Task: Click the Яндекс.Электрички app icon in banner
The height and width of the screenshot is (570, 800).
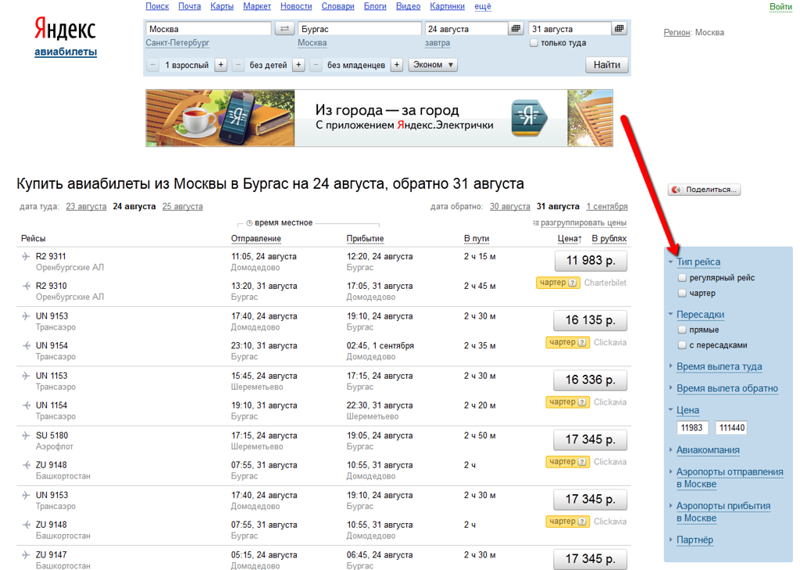Action: (529, 118)
